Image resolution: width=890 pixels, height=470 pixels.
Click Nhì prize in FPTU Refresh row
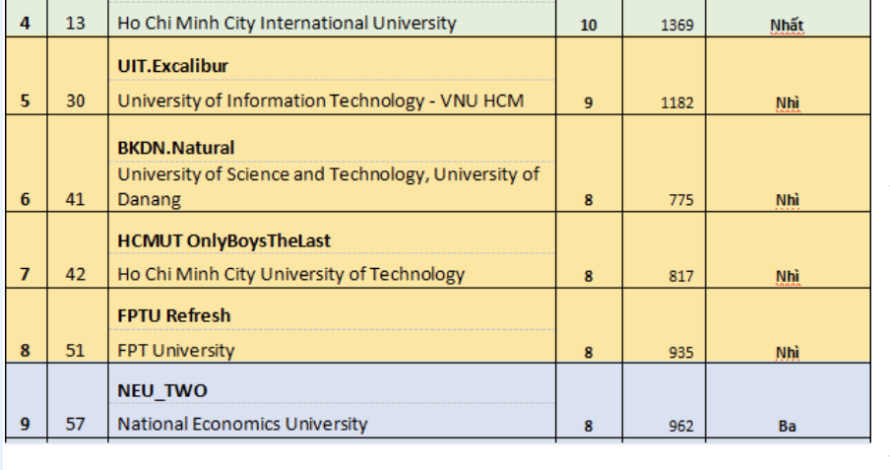point(787,352)
